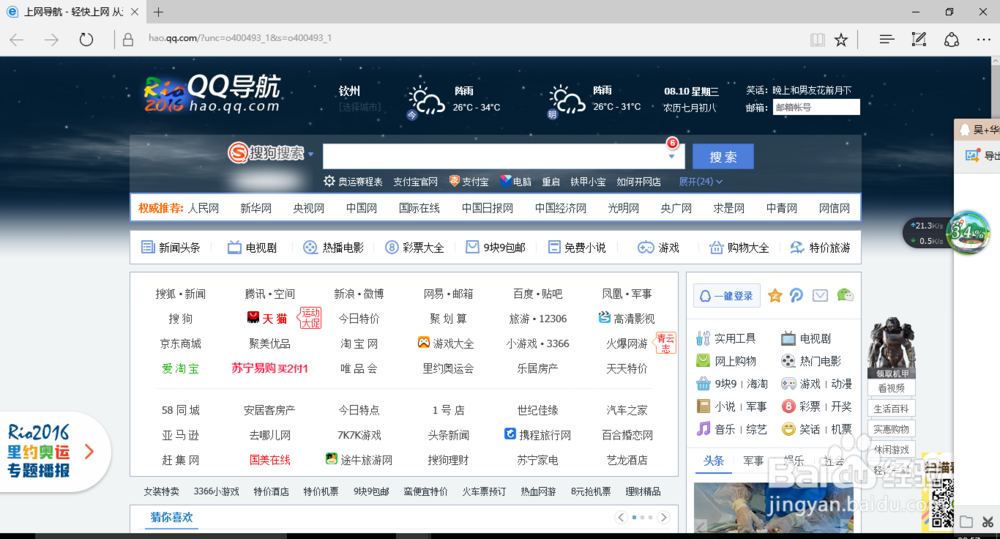Open the share icon in browser toolbar
The image size is (1000, 539).
pos(952,40)
